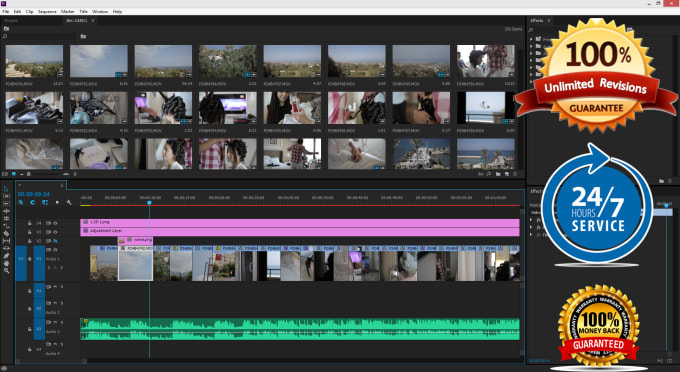Select the Track Select Forward tool
Screen dimensions: 680x372
(6, 196)
